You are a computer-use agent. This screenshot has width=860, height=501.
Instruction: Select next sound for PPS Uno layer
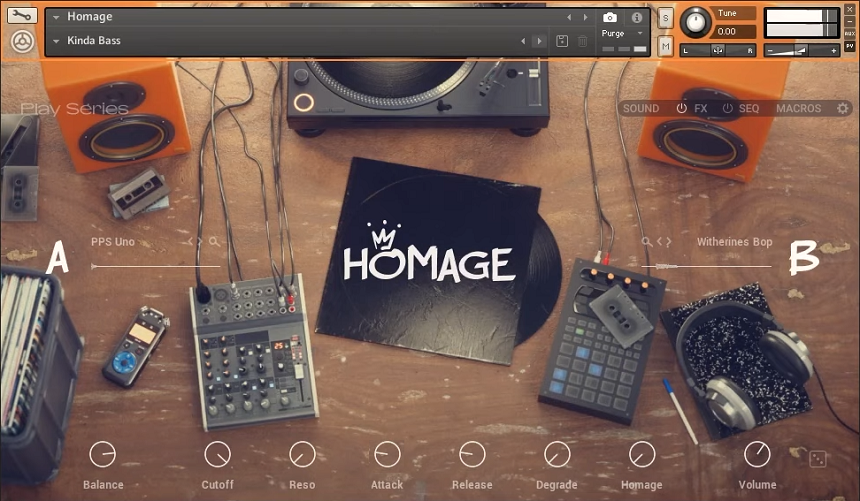tap(200, 241)
